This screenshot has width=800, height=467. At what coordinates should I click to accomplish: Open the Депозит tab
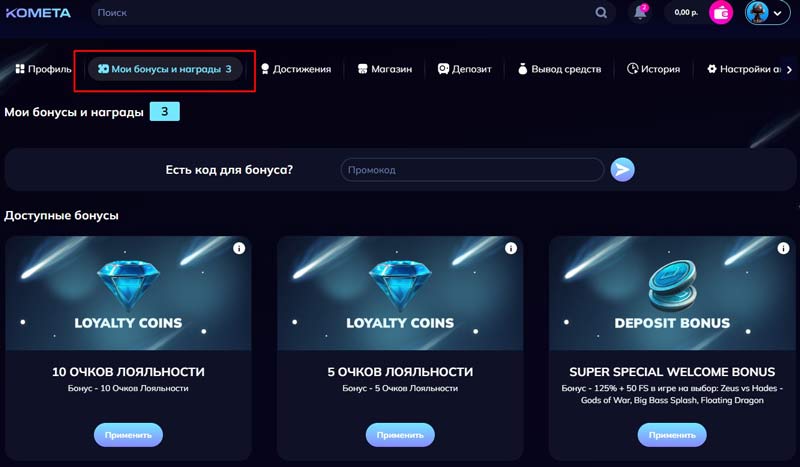coord(464,69)
